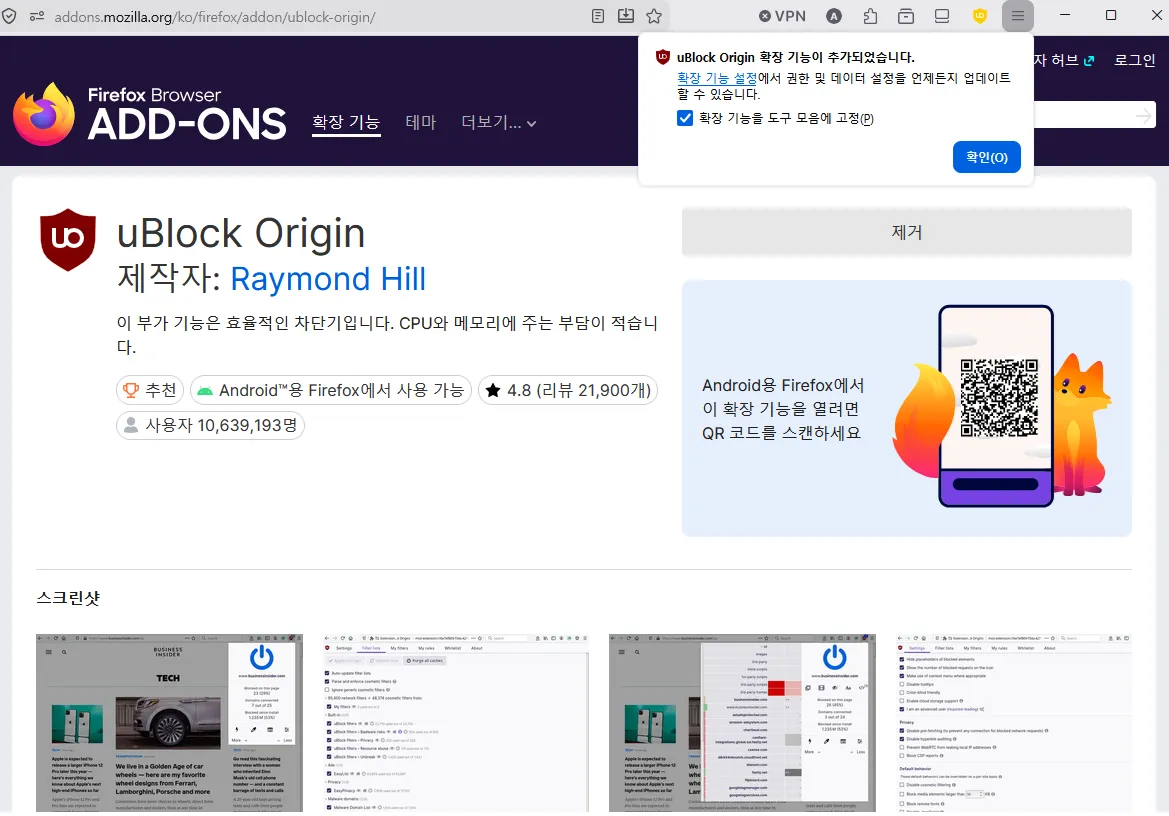Open the first screenshot thumbnail with TECH page

coord(169,723)
